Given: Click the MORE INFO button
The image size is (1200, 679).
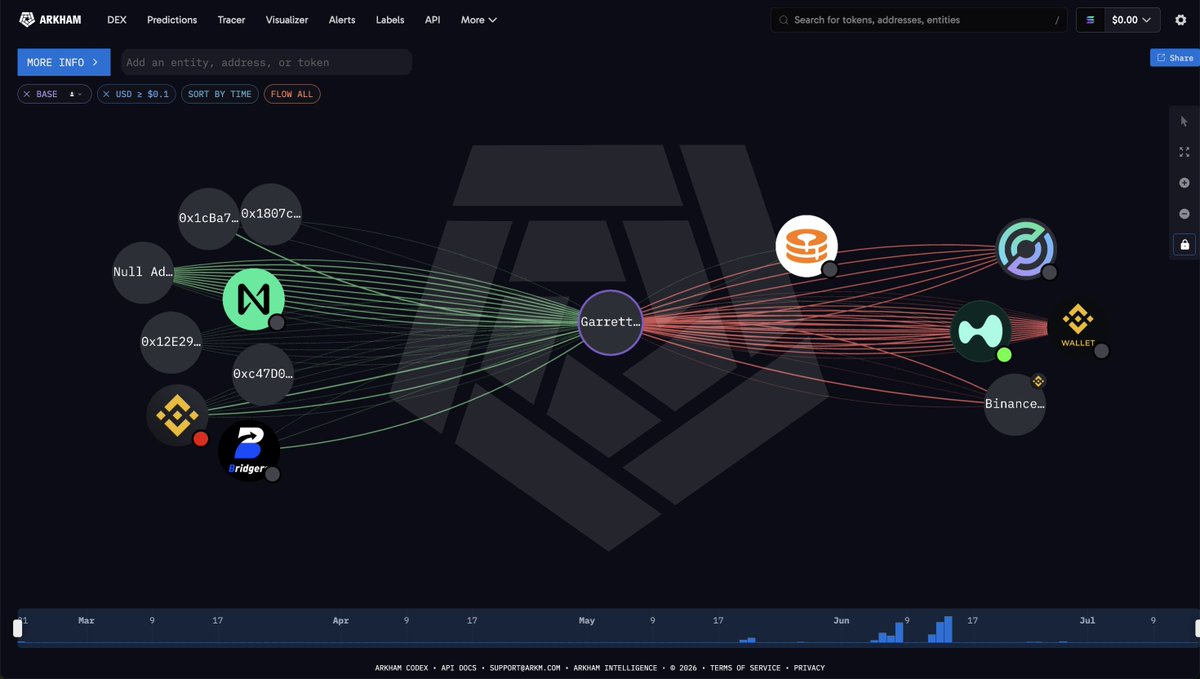Looking at the screenshot, I should coord(64,62).
